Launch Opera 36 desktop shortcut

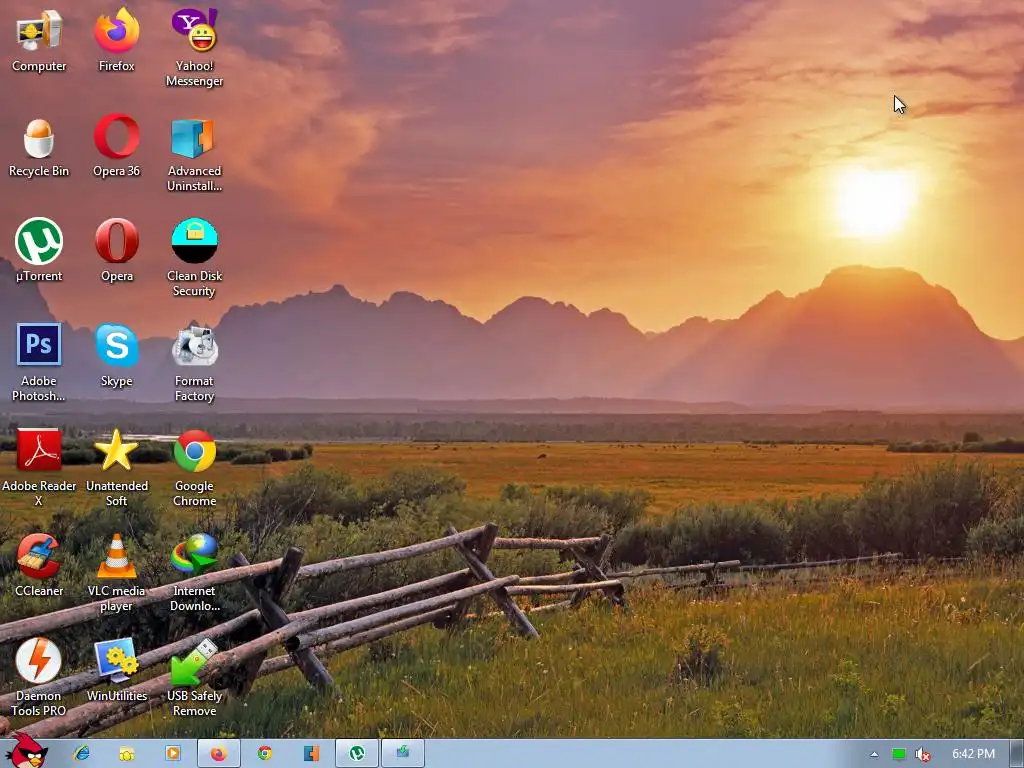pyautogui.click(x=116, y=146)
